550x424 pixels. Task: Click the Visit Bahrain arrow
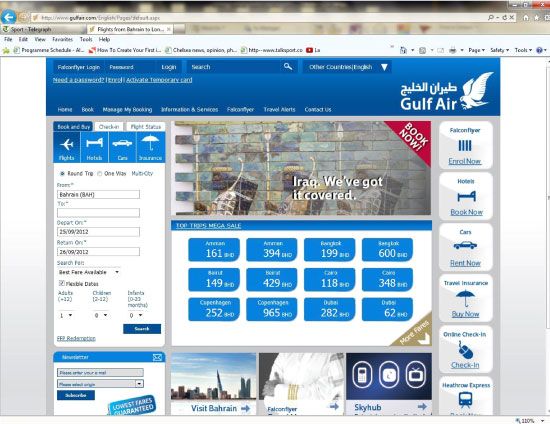point(246,408)
